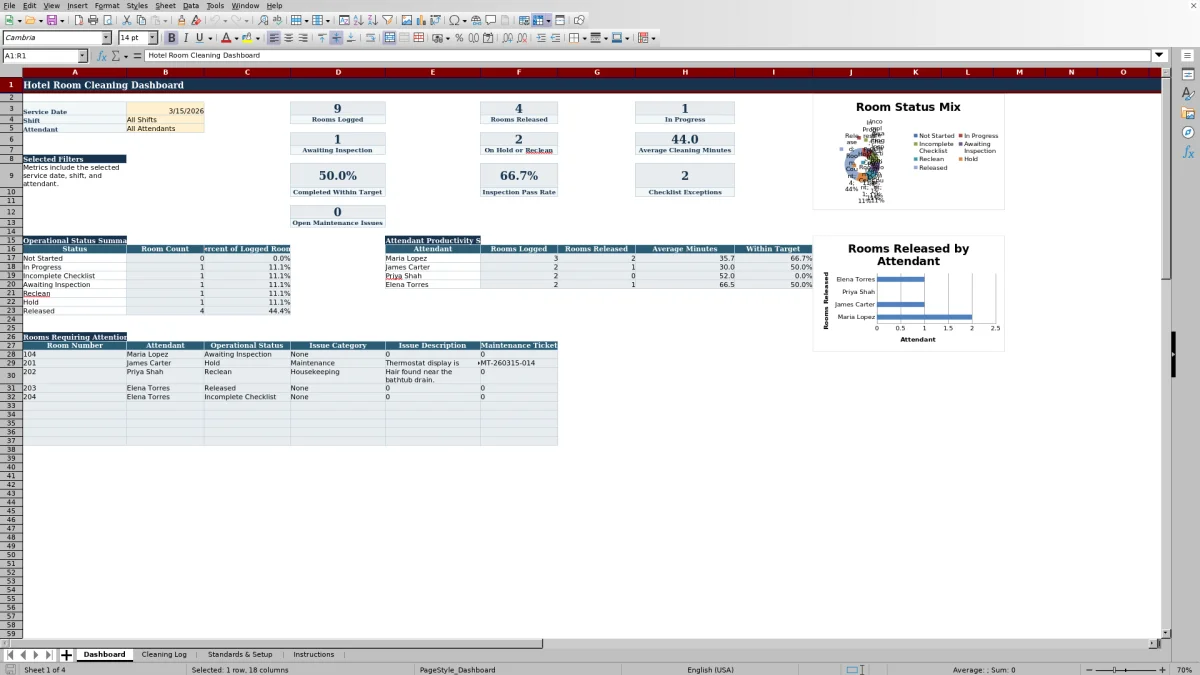Click the Align Top icon
The width and height of the screenshot is (1200, 675).
click(322, 38)
